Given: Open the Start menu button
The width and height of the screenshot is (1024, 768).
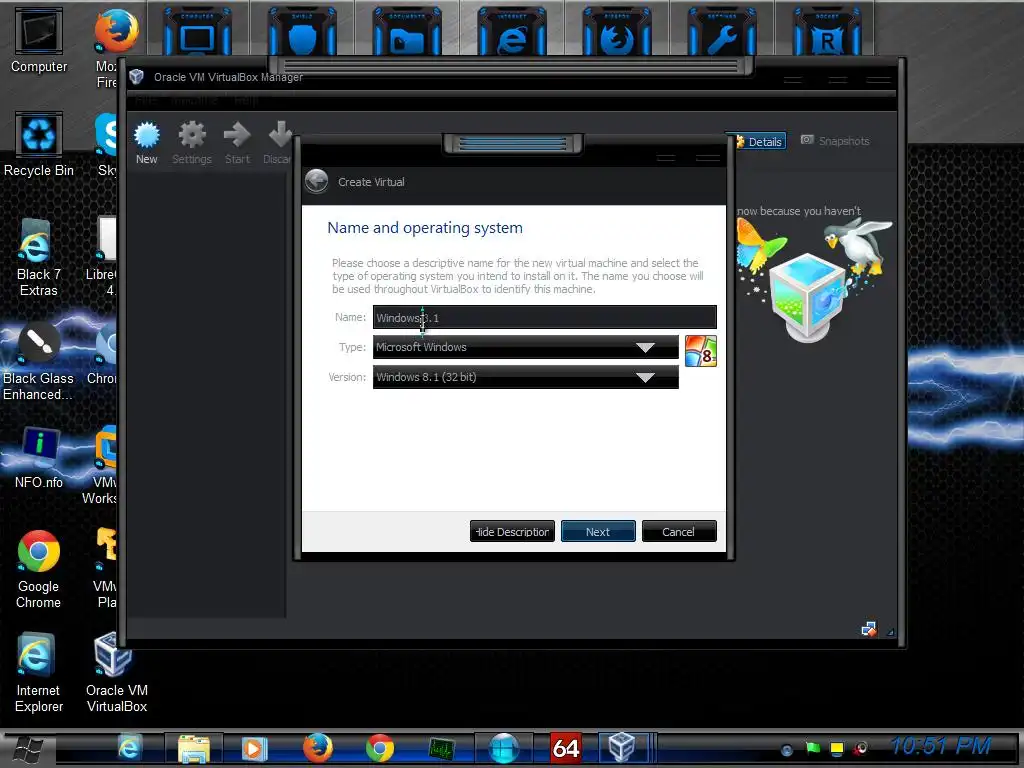Looking at the screenshot, I should (29, 749).
